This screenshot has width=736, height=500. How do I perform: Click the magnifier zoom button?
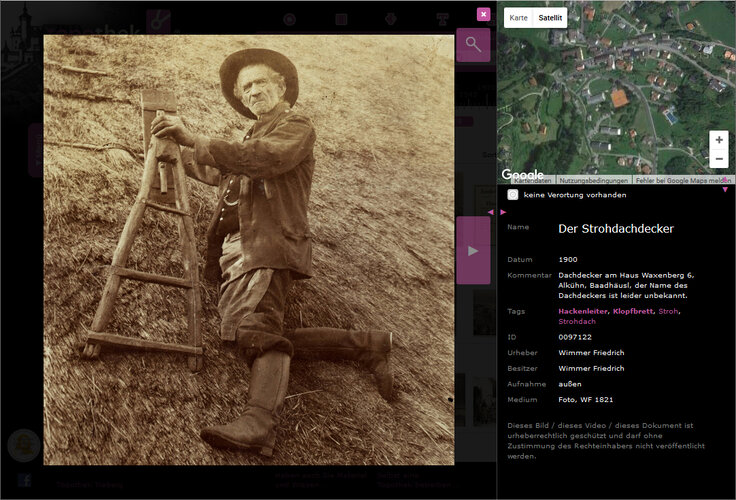(x=473, y=45)
